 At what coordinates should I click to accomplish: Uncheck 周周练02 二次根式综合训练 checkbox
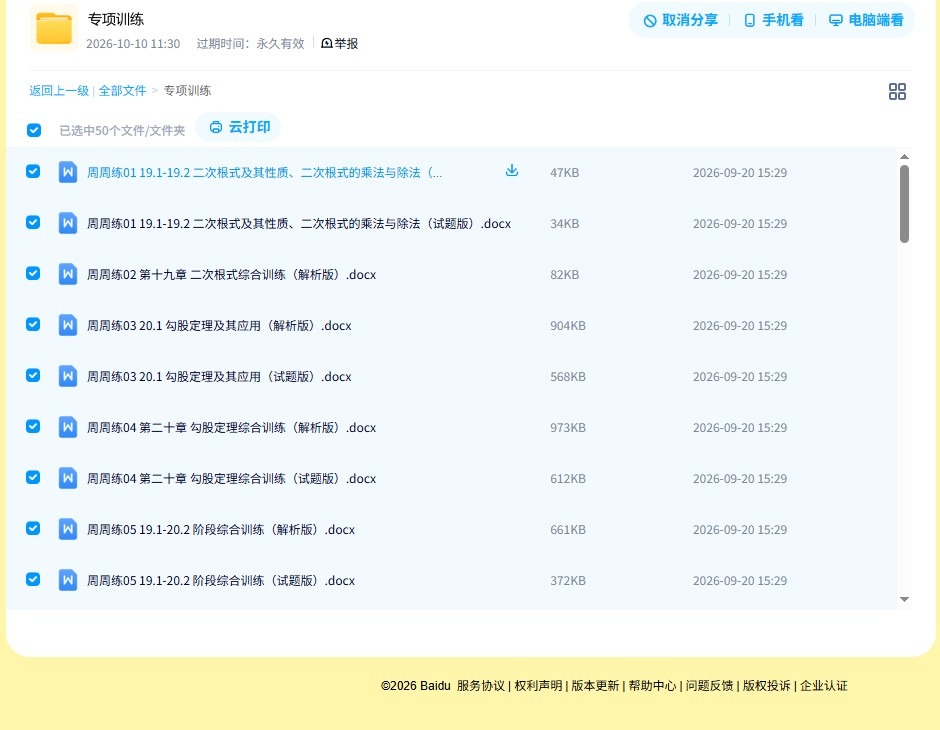[x=33, y=273]
